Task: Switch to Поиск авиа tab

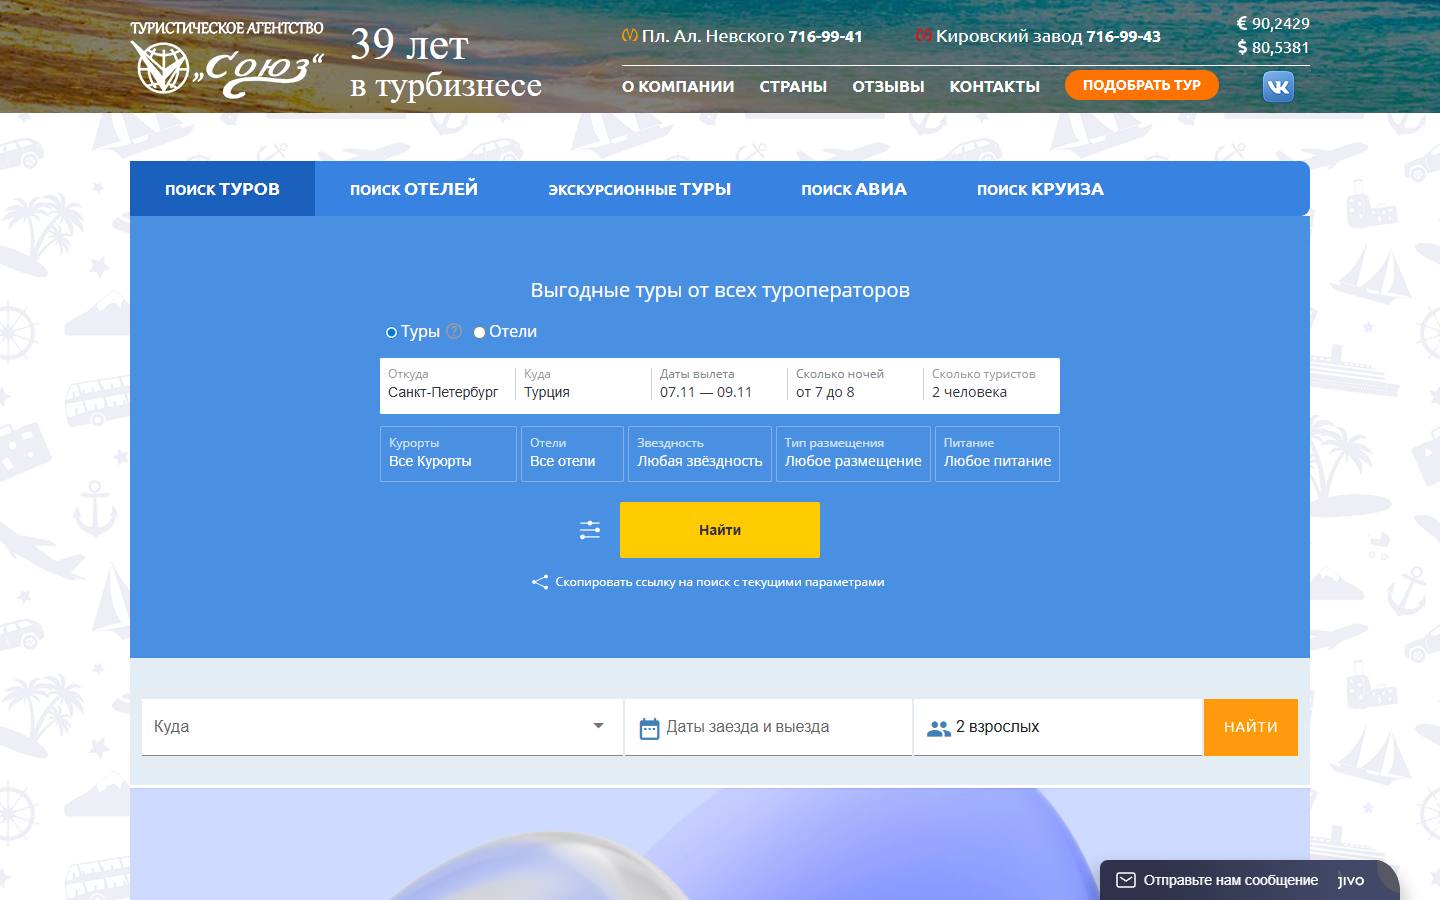Action: [854, 189]
